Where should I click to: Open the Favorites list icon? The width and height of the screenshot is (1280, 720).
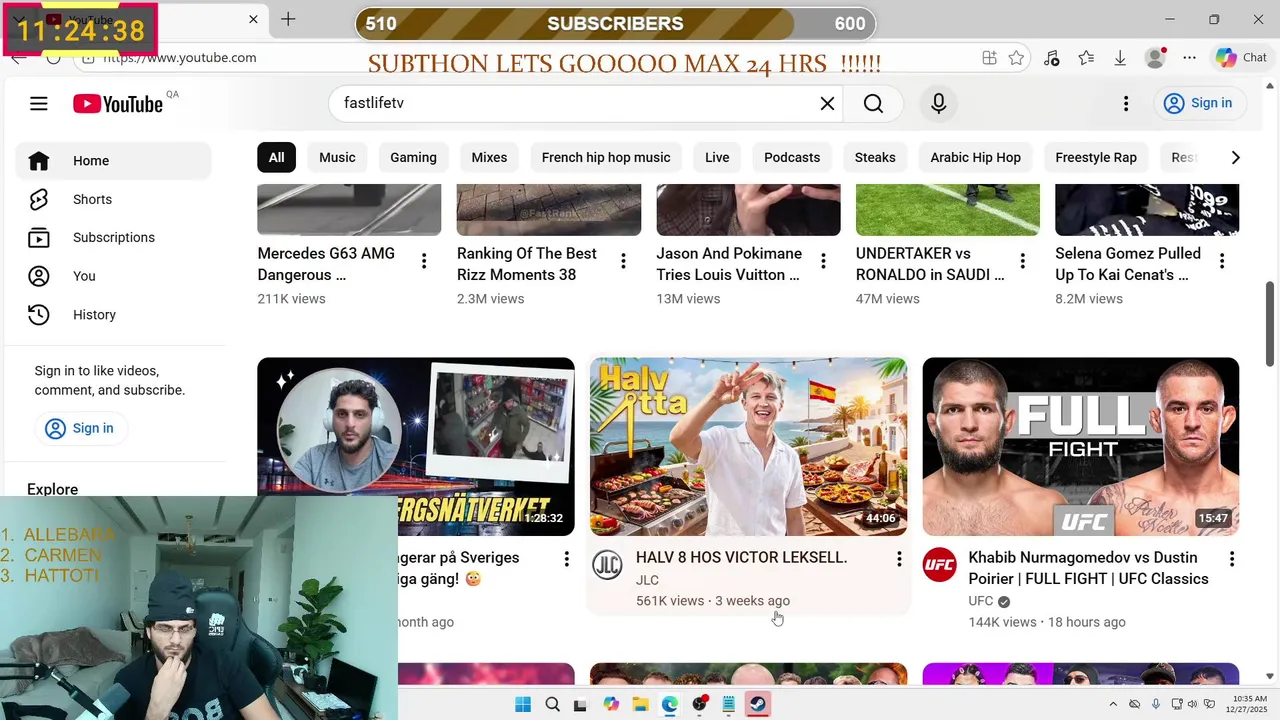click(1086, 58)
